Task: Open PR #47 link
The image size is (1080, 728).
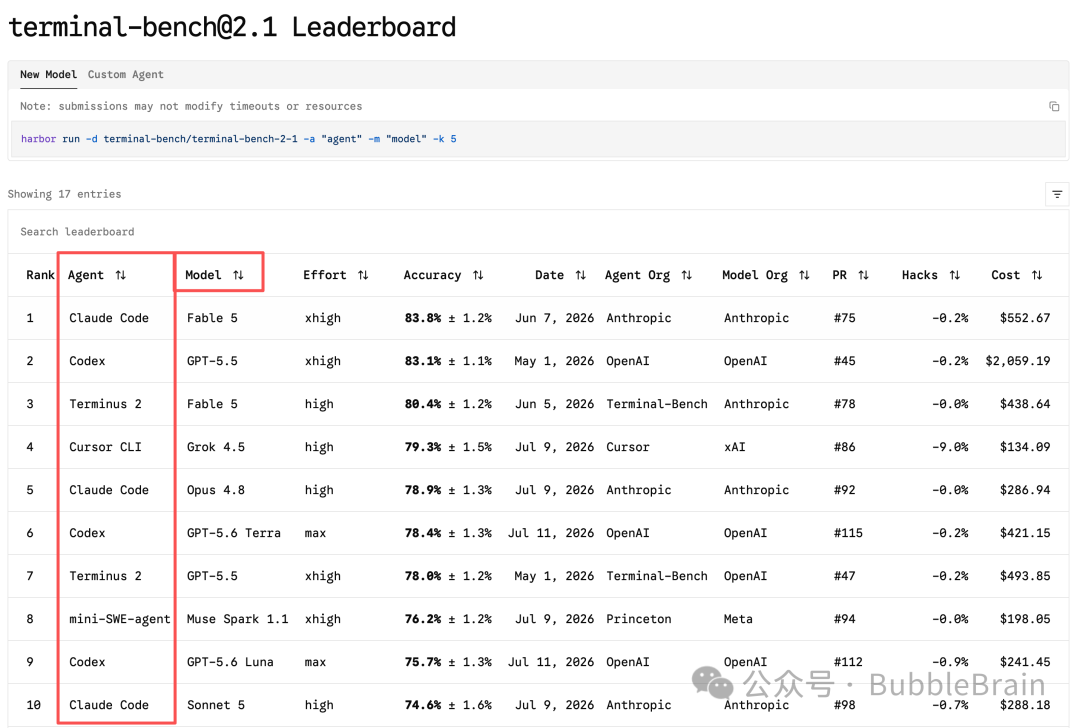Action: click(844, 576)
